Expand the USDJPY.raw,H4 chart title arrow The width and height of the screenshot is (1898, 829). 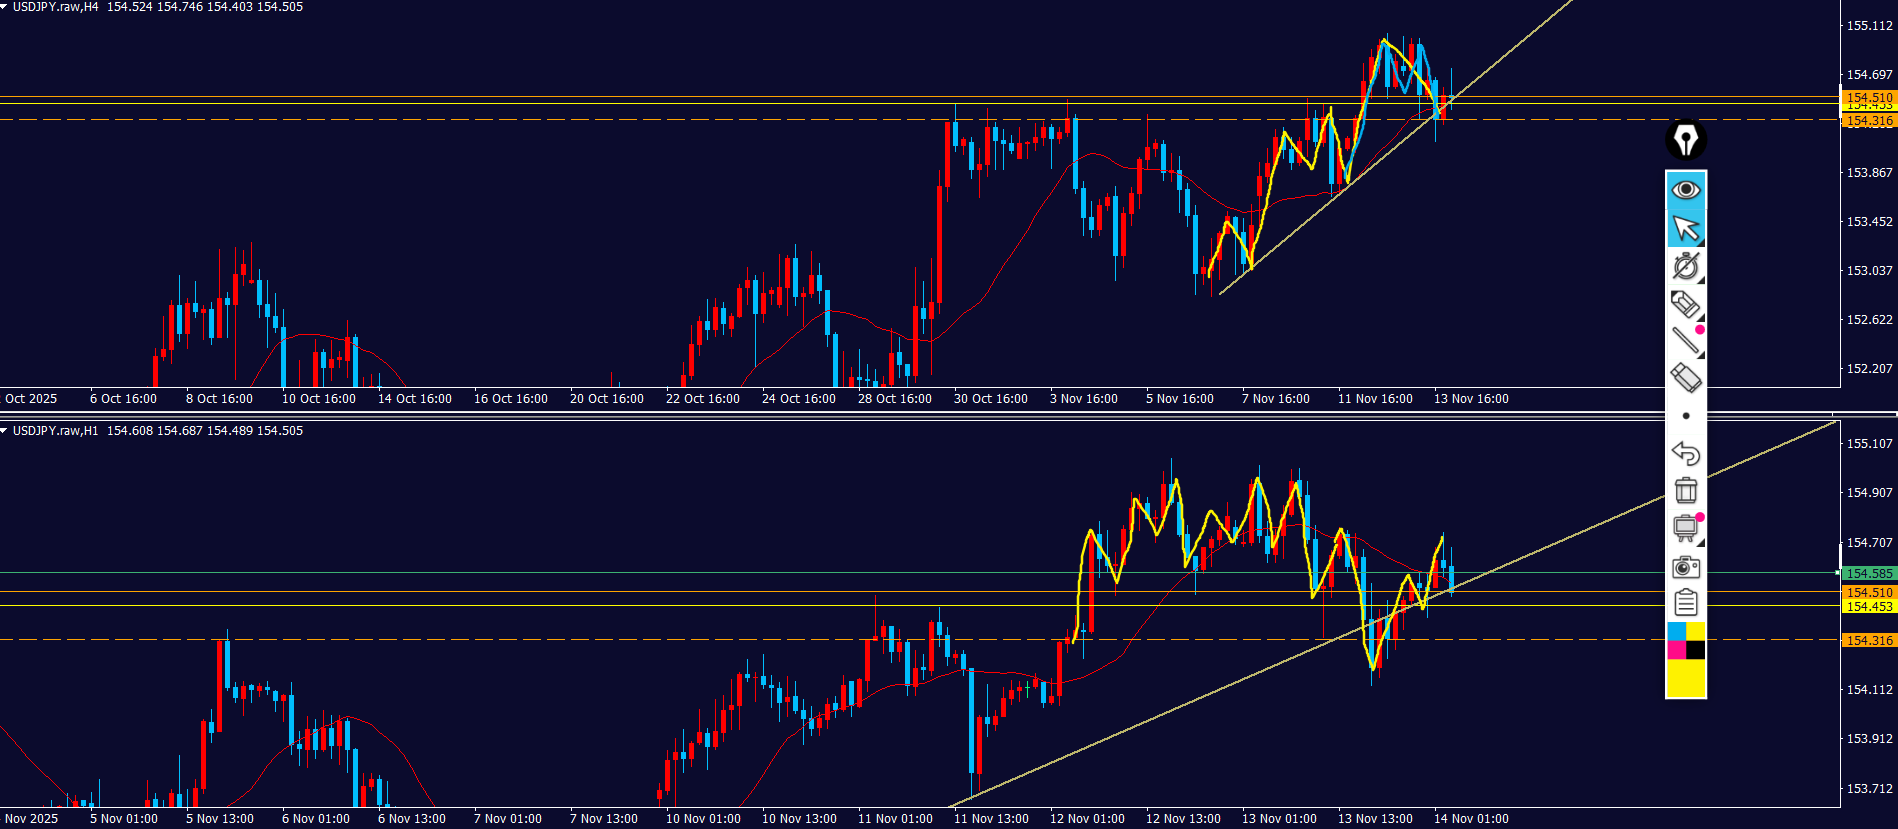tap(5, 7)
